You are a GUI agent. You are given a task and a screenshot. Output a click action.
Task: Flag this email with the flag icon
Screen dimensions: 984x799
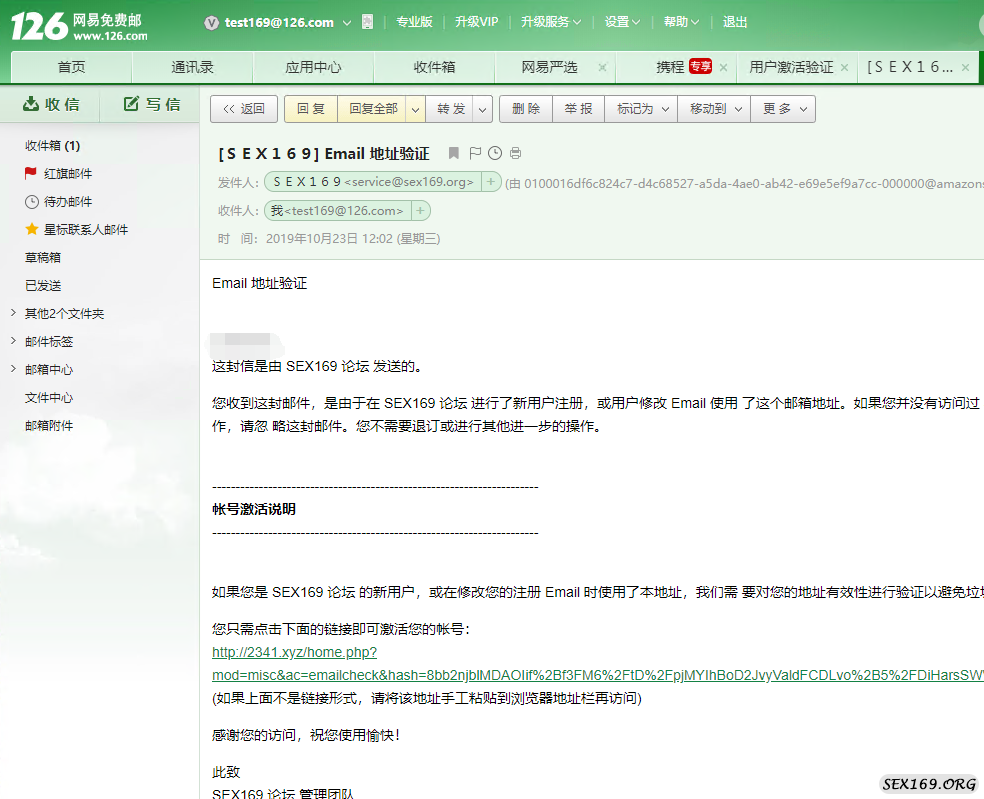475,153
